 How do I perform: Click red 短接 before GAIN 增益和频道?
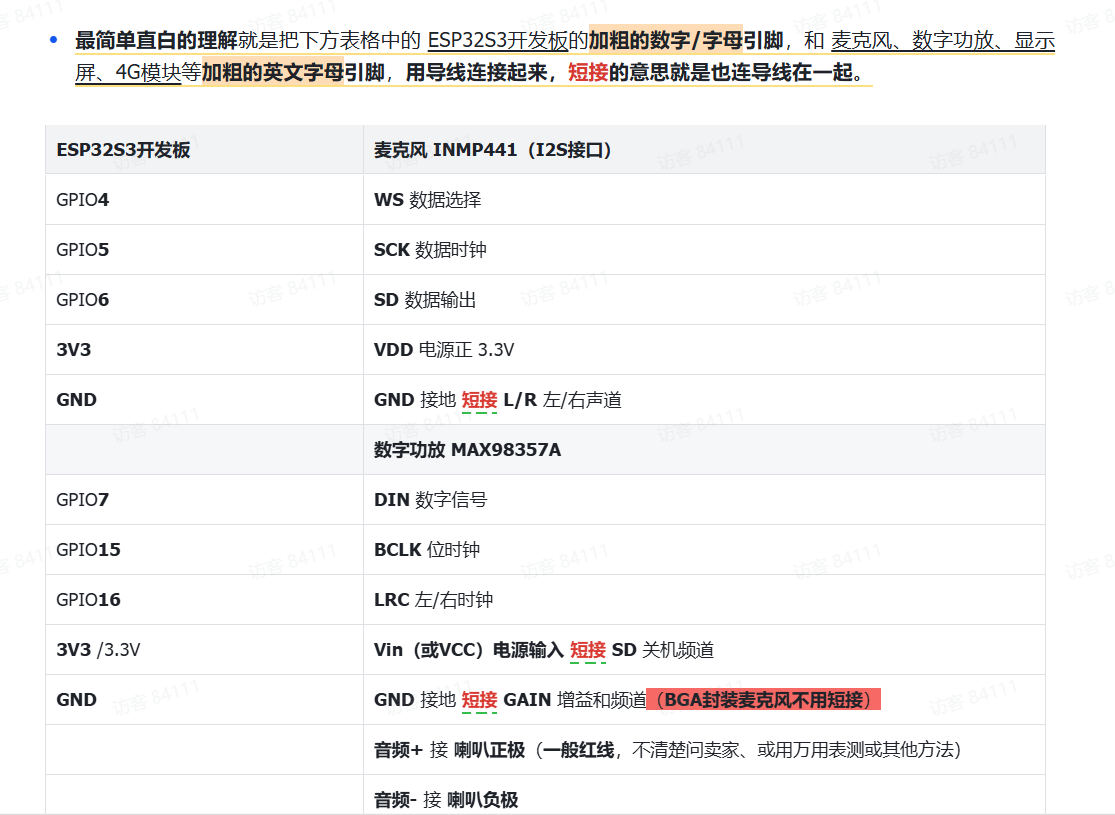(x=479, y=700)
